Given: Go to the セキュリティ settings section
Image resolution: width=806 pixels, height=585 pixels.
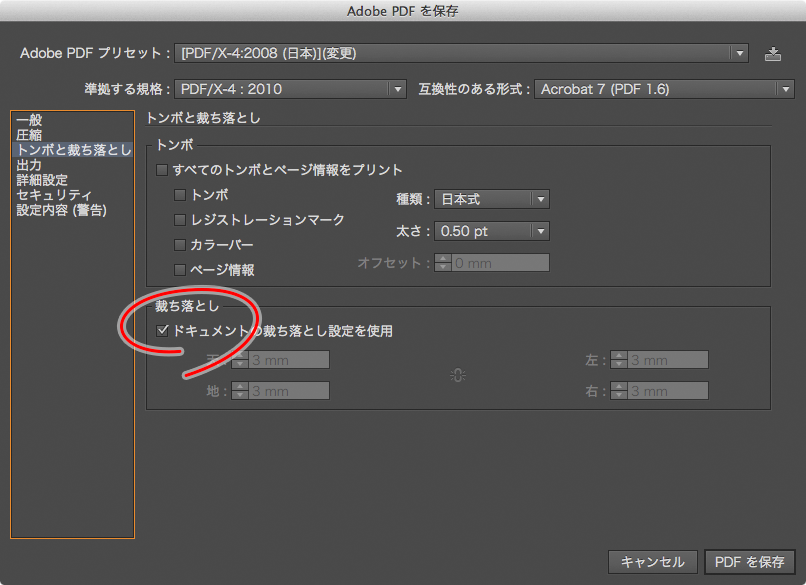Looking at the screenshot, I should point(54,195).
